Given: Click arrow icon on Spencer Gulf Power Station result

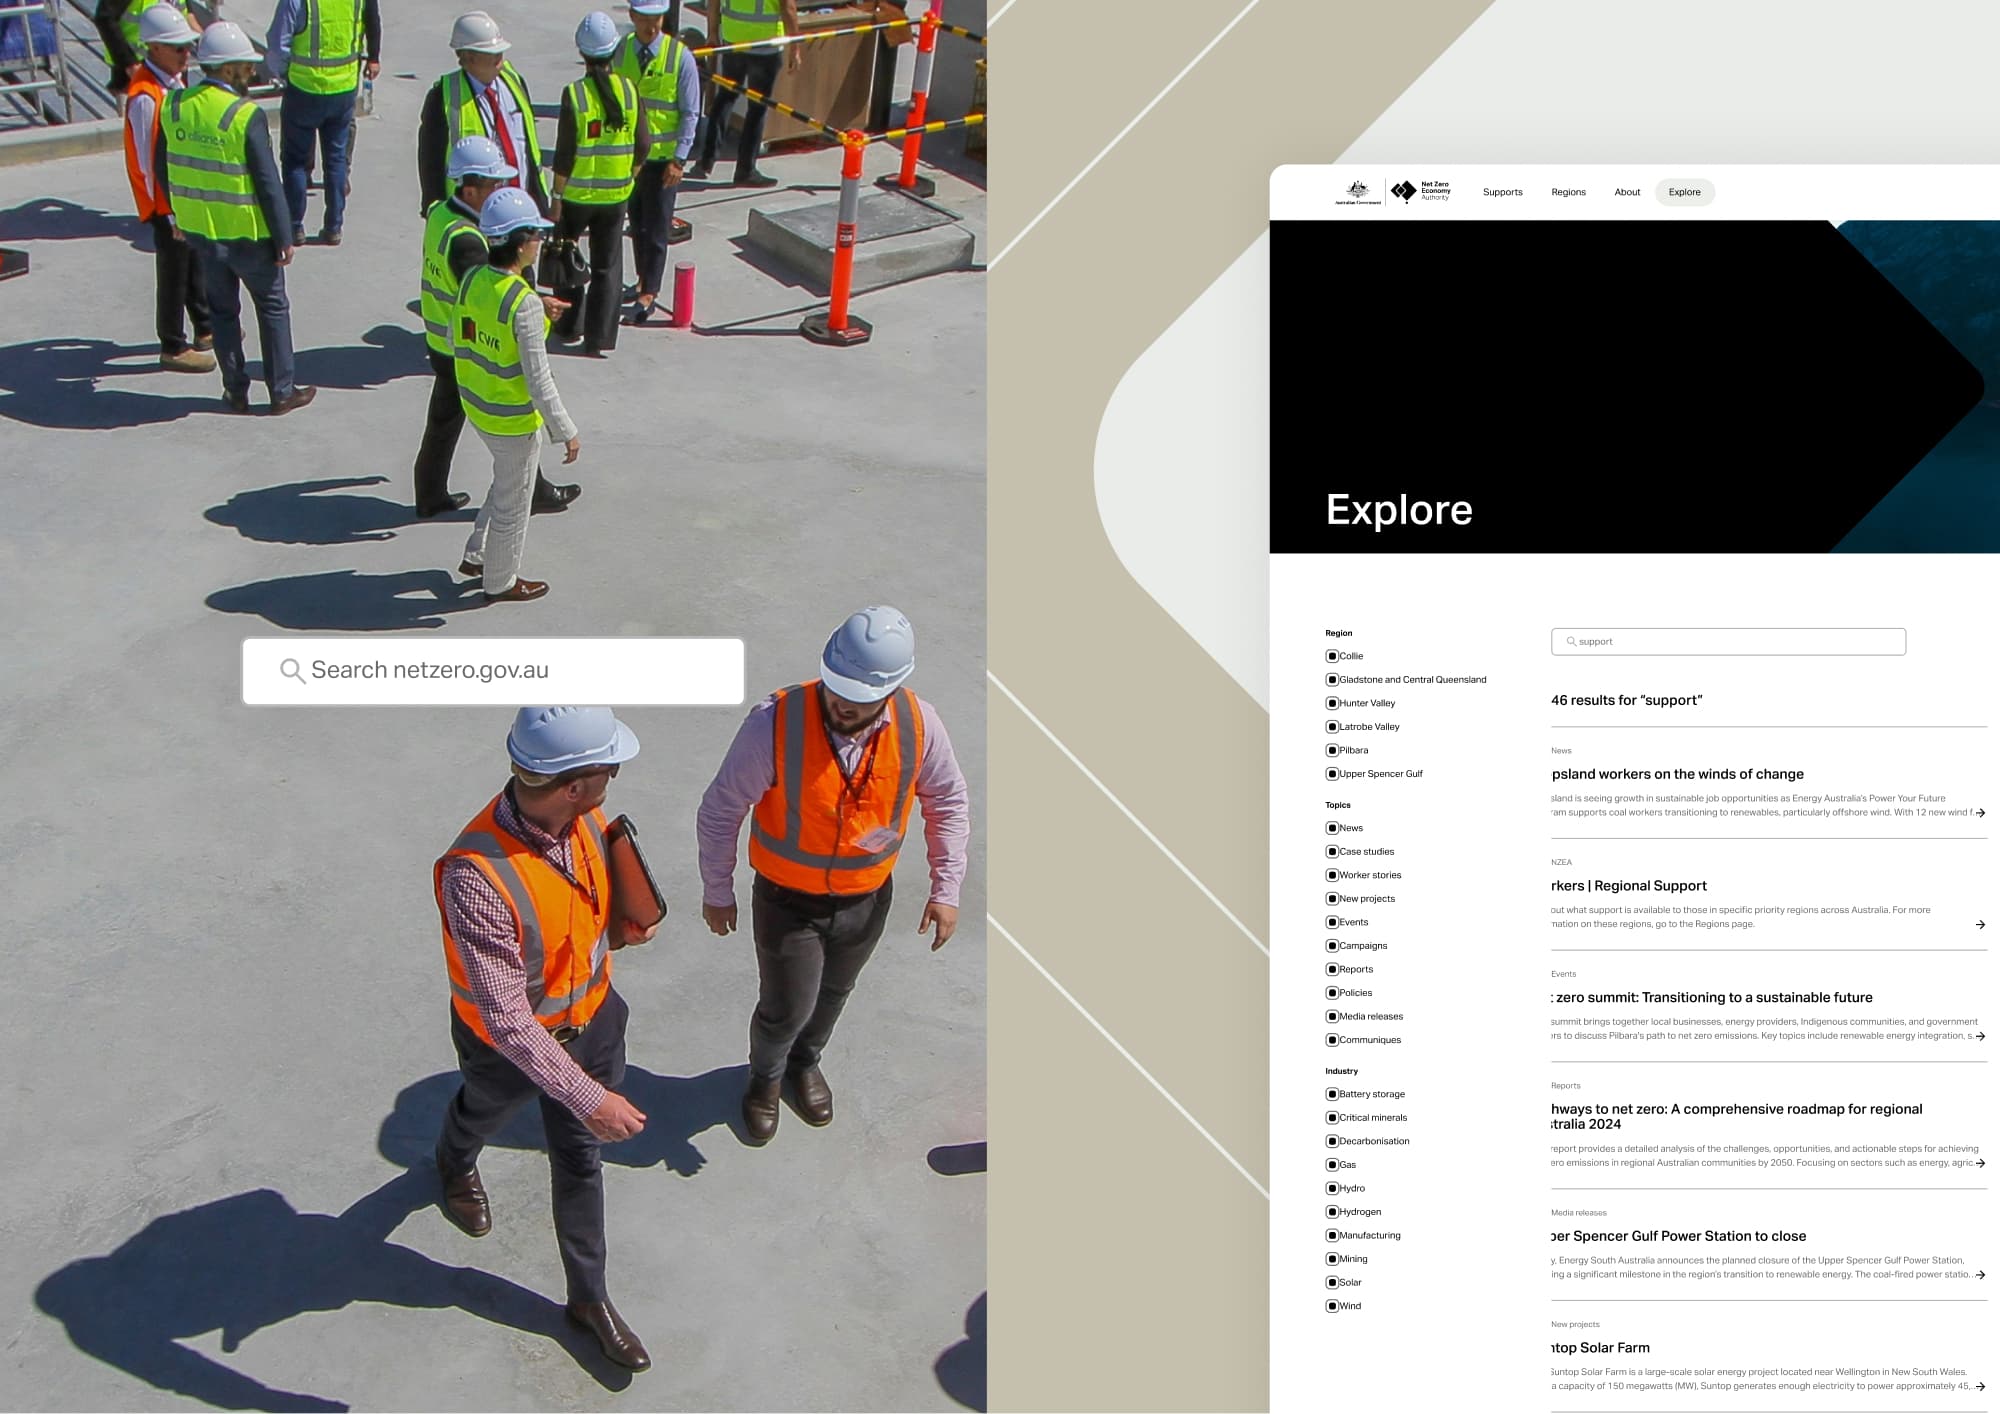Looking at the screenshot, I should tap(1980, 1275).
